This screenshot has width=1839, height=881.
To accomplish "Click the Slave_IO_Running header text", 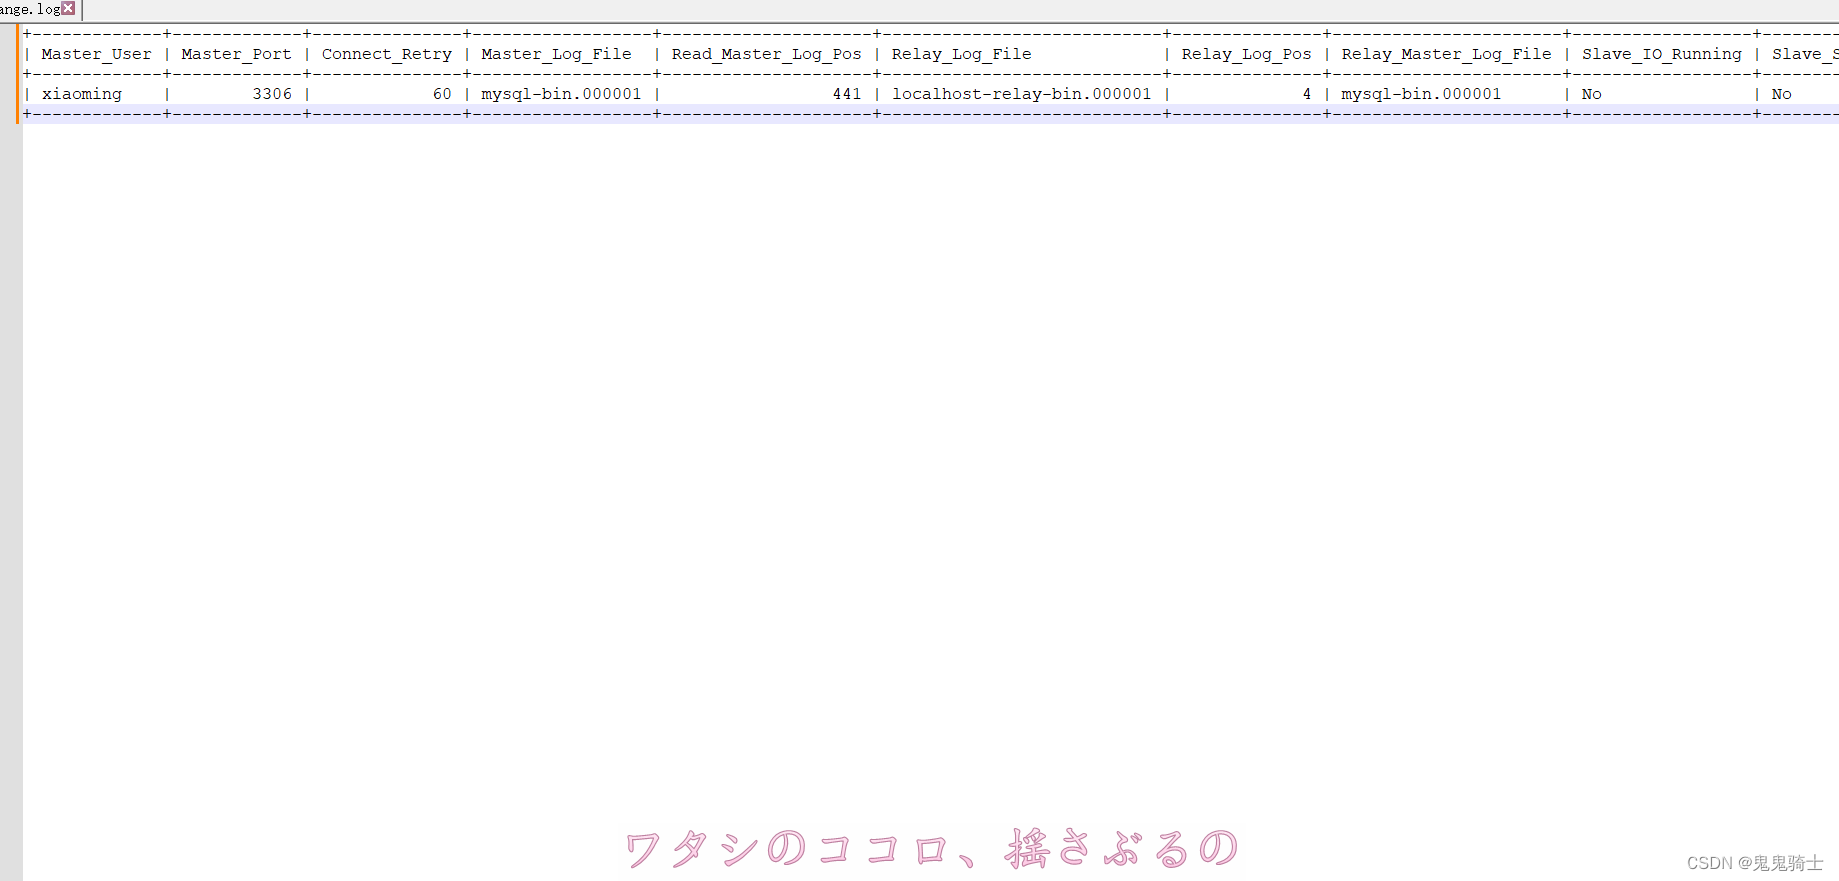I will [1661, 54].
